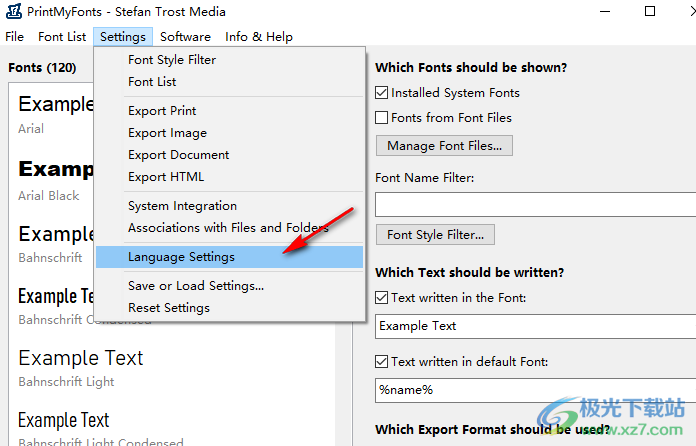Click the Manage Font Files button

pos(444,146)
